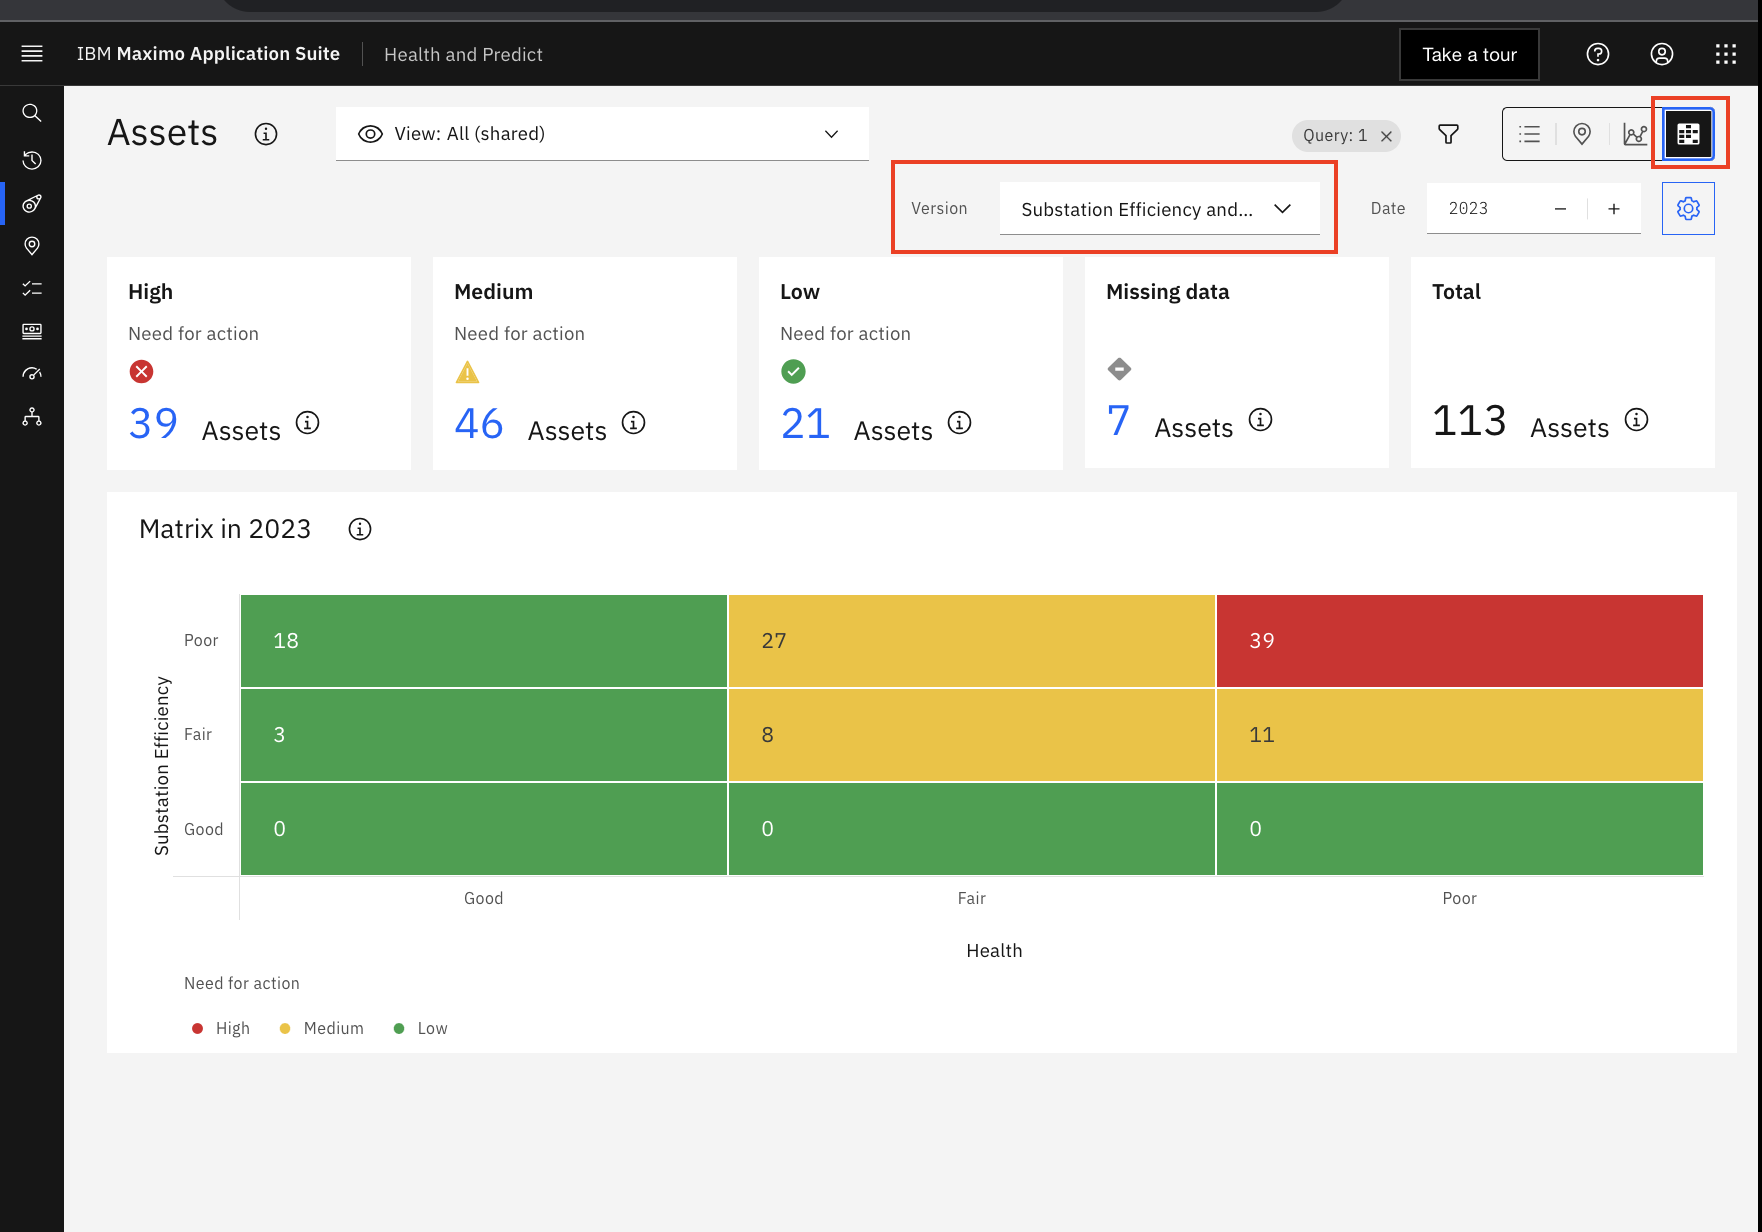
Task: Open the dashboard monitor icon in sidebar
Action: (x=32, y=331)
